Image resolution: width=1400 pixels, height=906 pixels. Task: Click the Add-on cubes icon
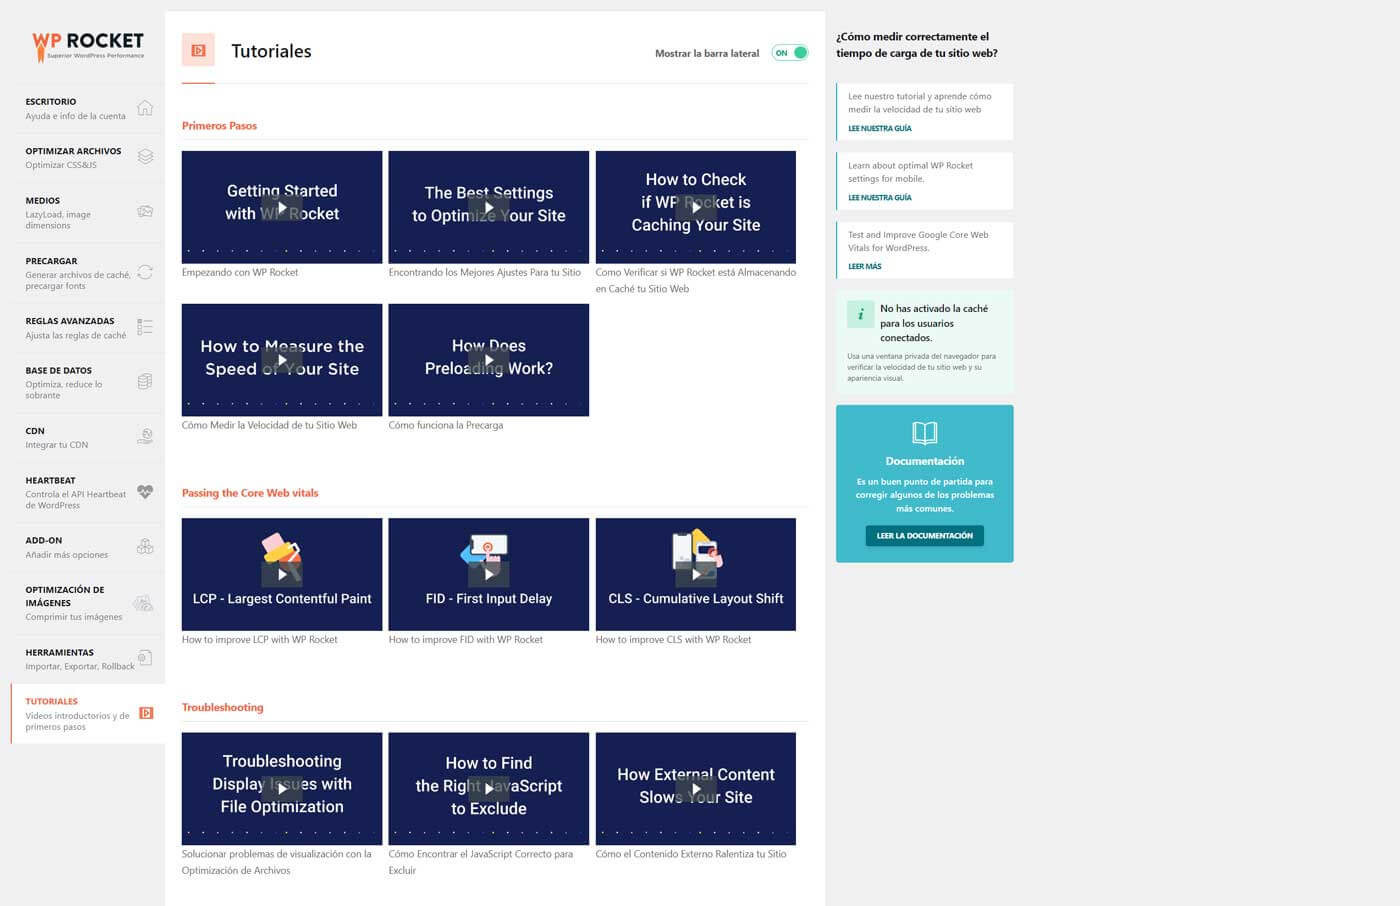pos(145,547)
